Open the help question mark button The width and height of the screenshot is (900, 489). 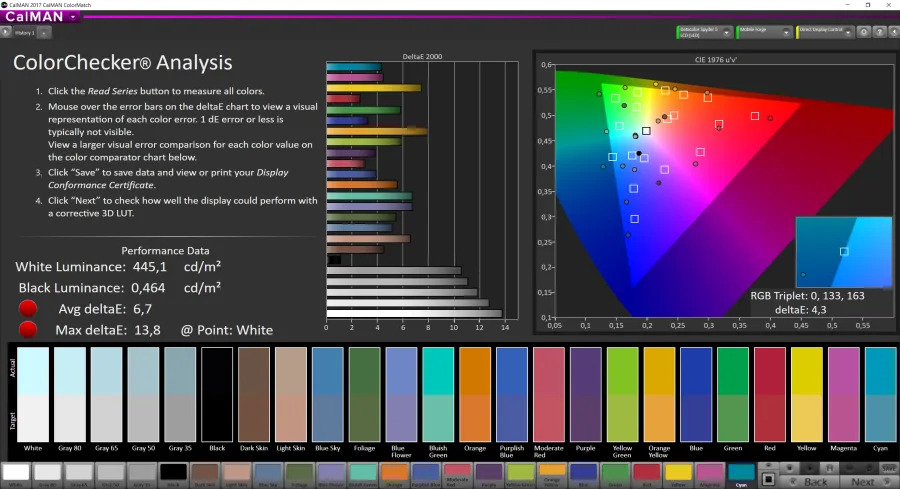click(879, 32)
